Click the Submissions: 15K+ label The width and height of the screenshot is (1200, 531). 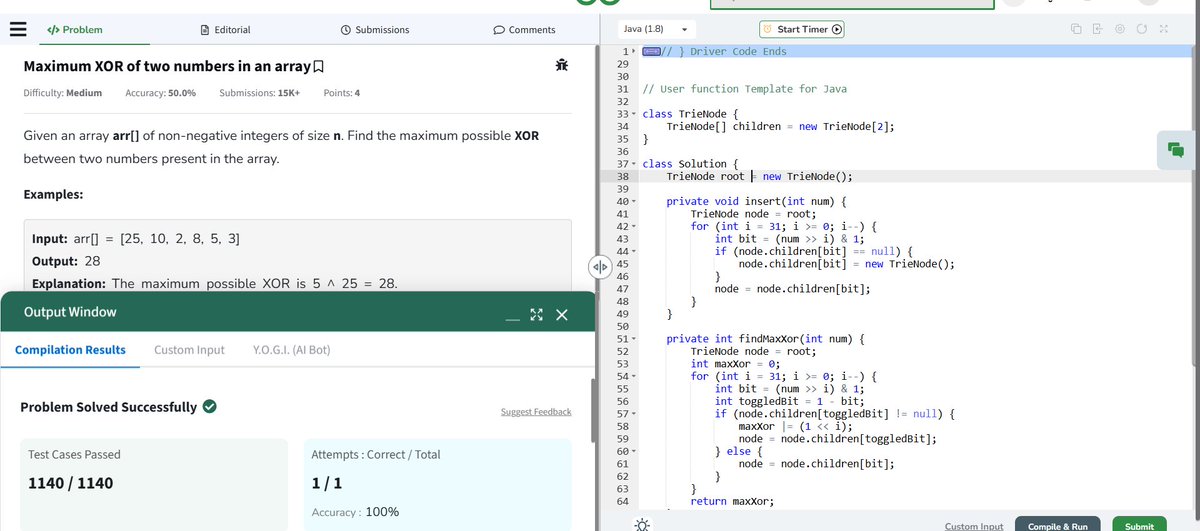260,93
